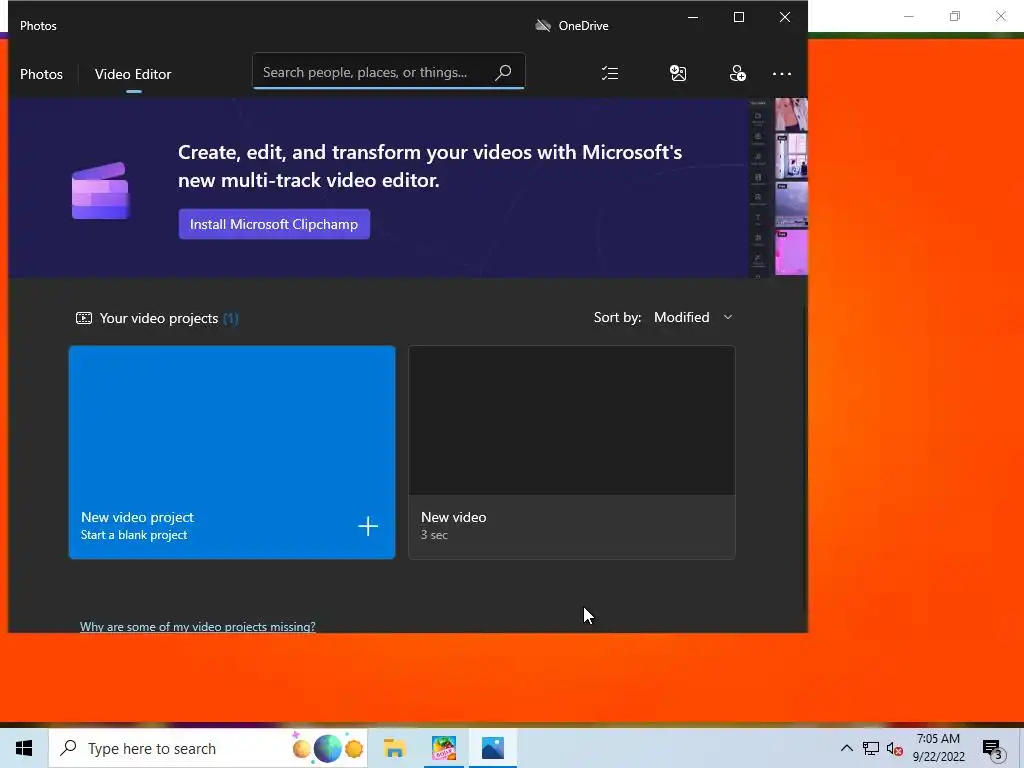The height and width of the screenshot is (768, 1024).
Task: Click the OneDrive label in title bar
Action: click(583, 25)
